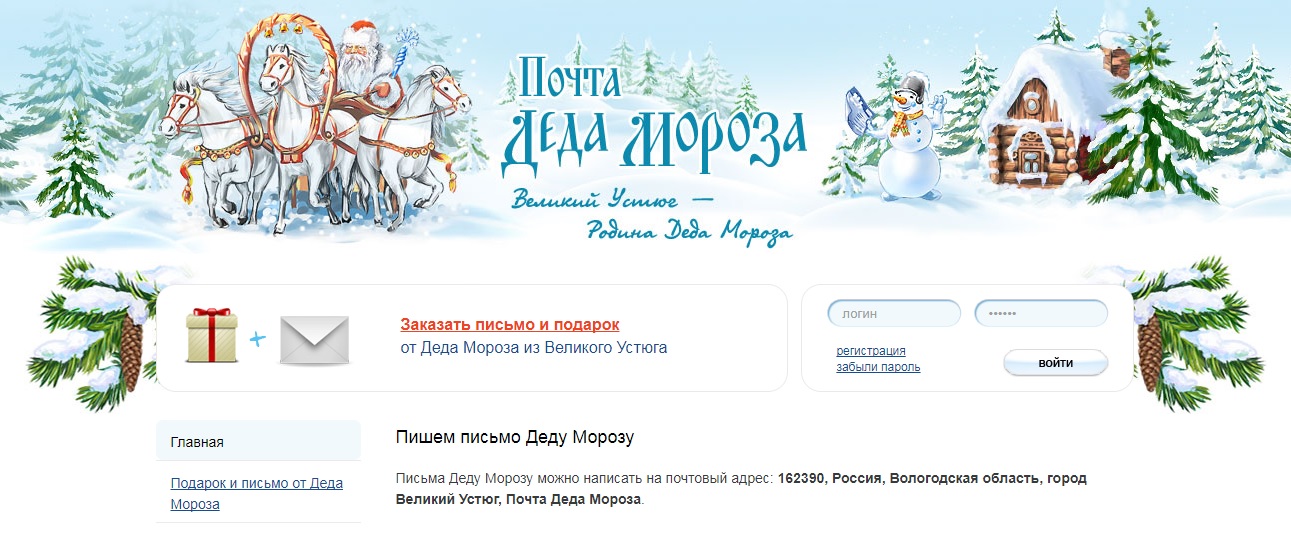Screen dimensions: 1291x534
Task: Click the gift box icon
Action: coord(212,336)
